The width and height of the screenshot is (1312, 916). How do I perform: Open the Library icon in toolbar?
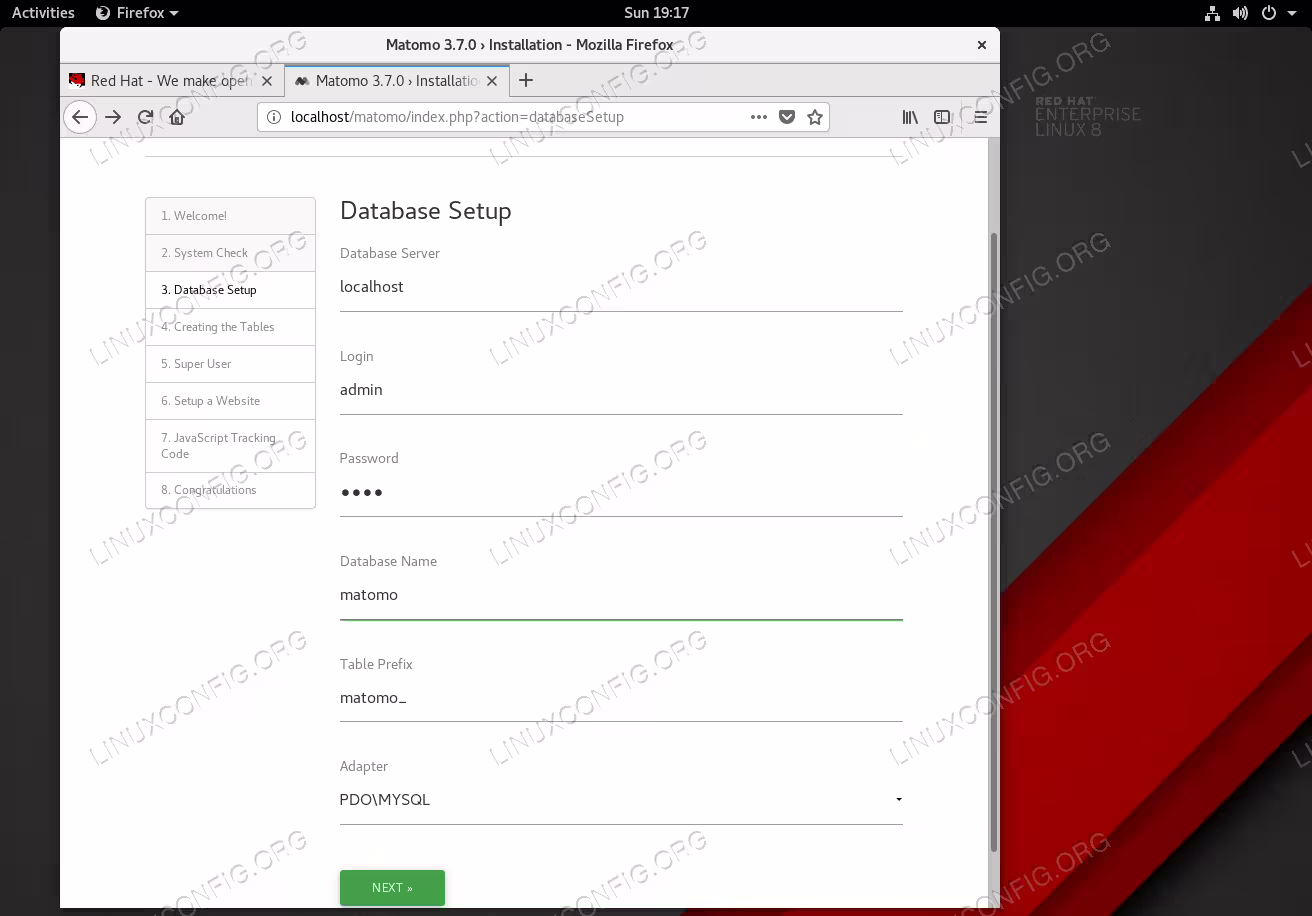[910, 117]
